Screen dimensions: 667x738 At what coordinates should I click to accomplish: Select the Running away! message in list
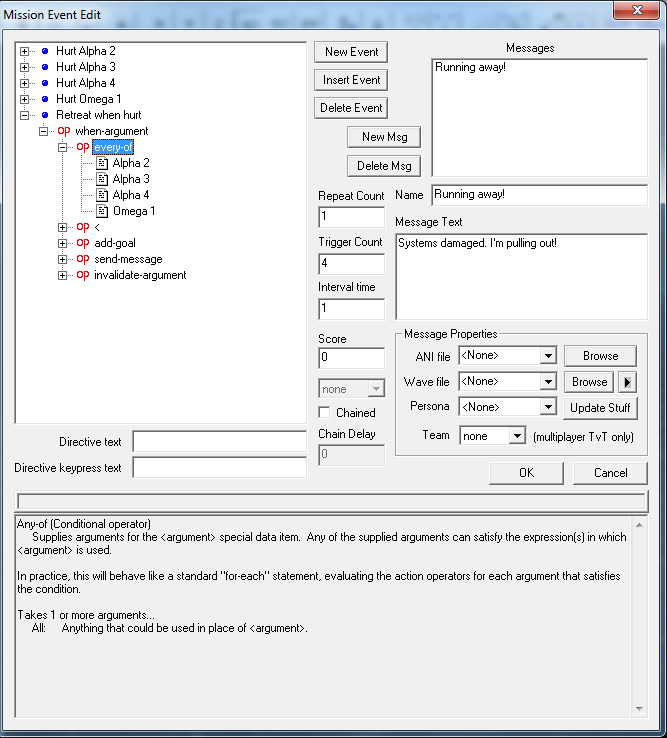point(470,68)
